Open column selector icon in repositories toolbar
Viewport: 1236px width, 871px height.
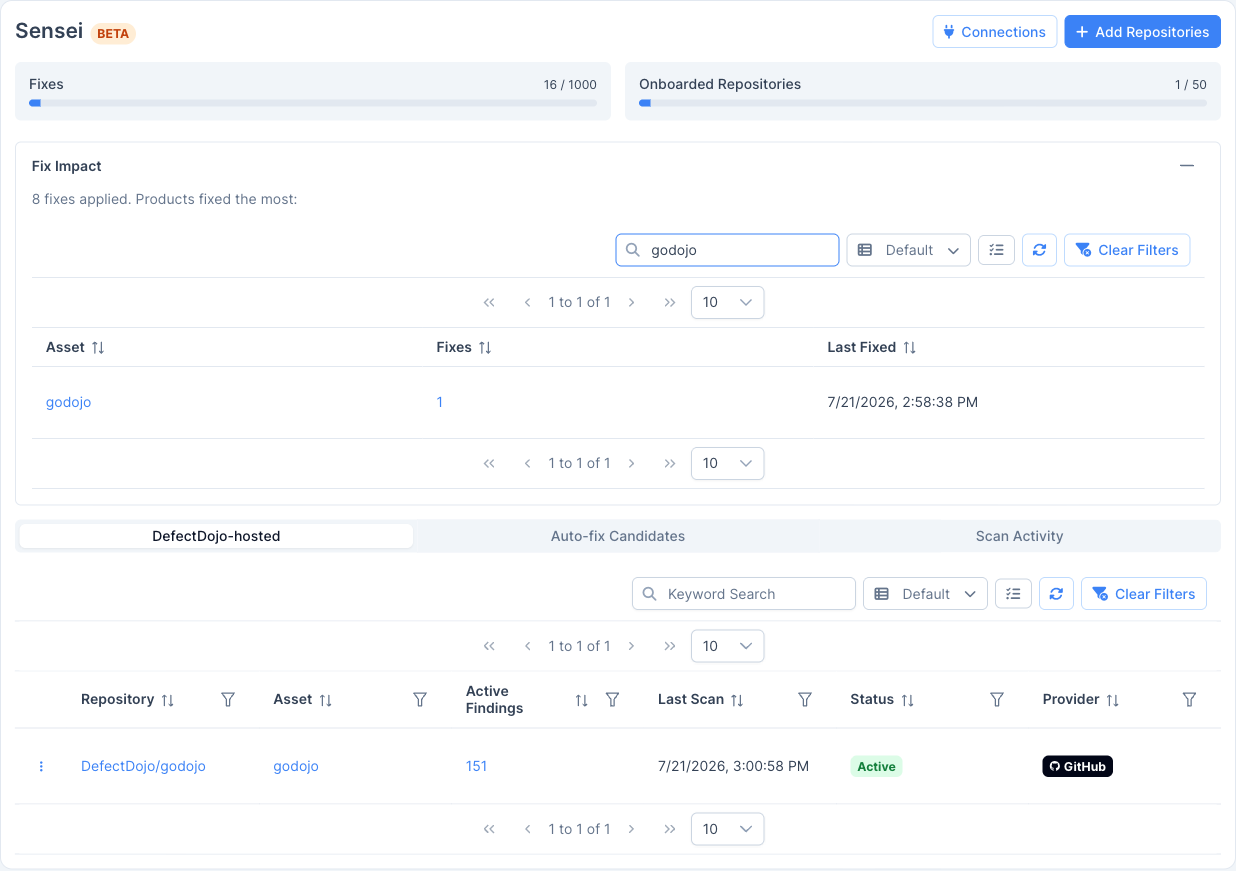(1013, 594)
